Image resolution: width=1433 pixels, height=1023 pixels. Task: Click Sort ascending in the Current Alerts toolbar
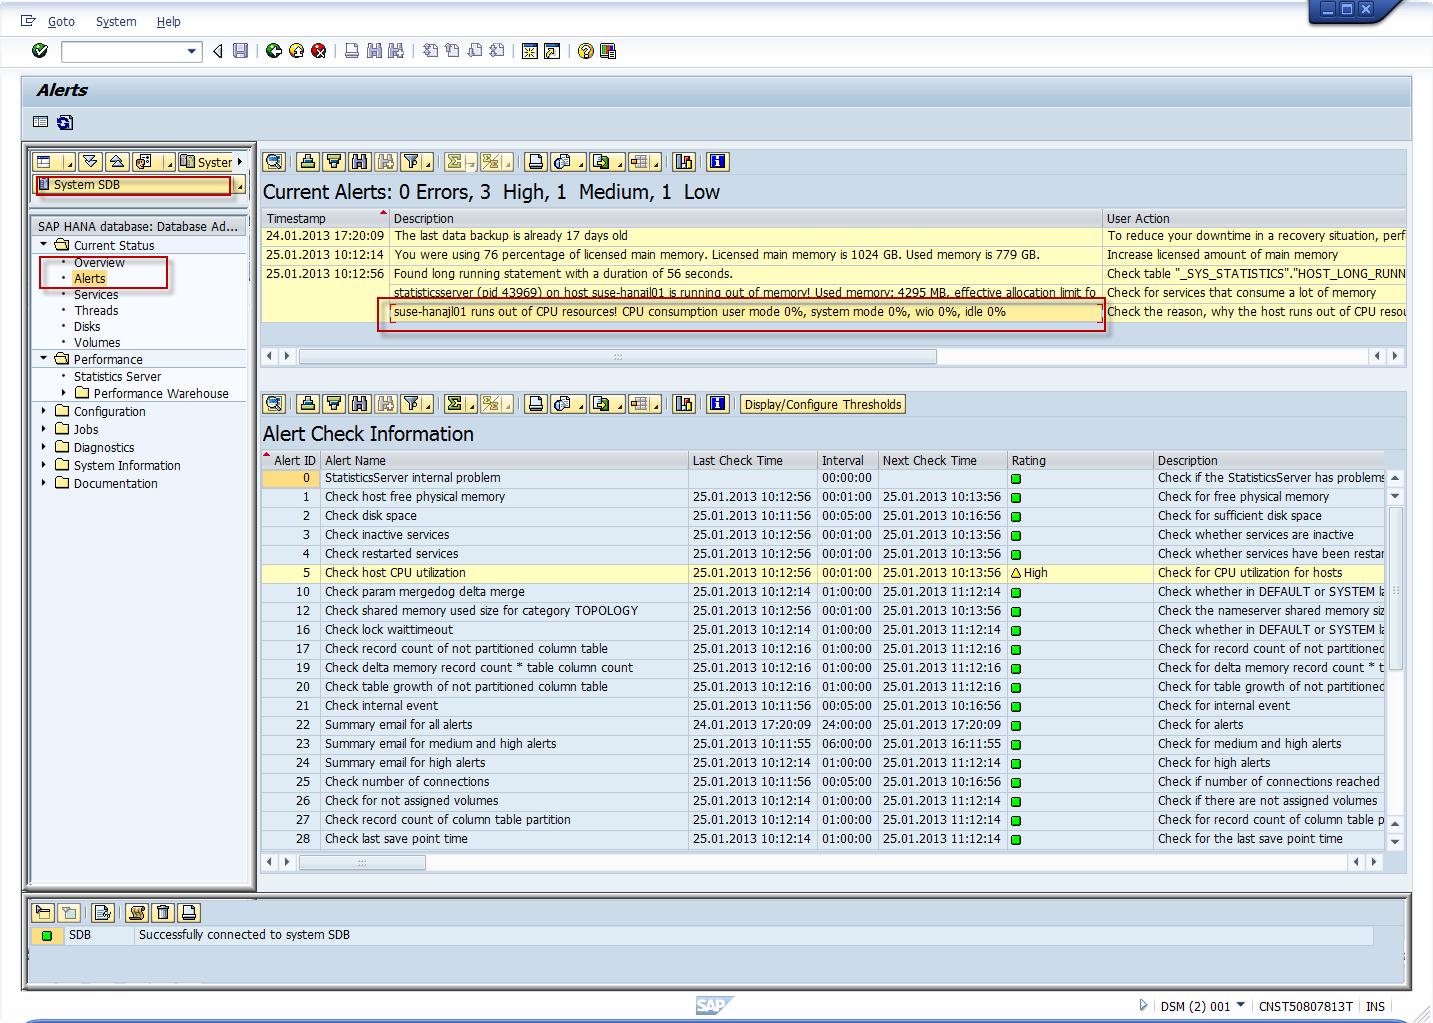point(308,162)
